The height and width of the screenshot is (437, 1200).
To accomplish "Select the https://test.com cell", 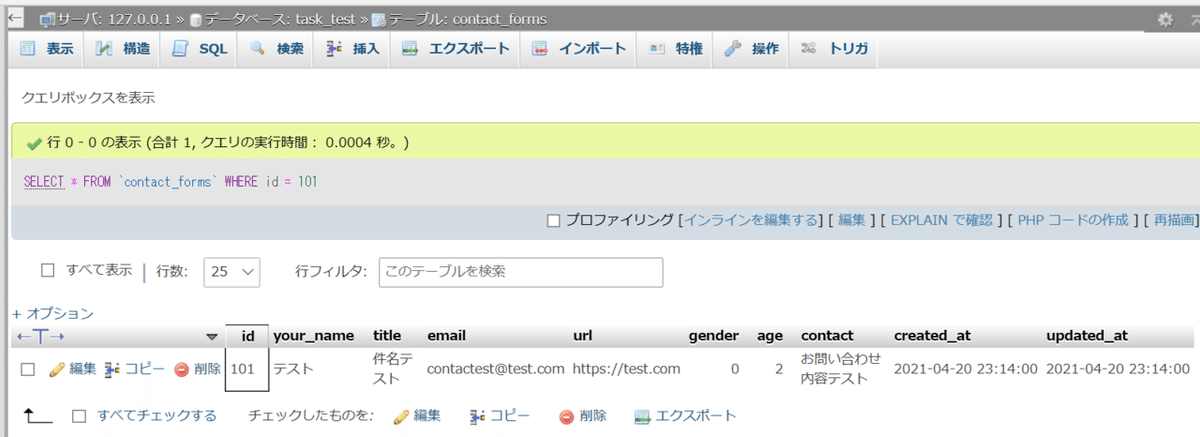I will (x=627, y=369).
